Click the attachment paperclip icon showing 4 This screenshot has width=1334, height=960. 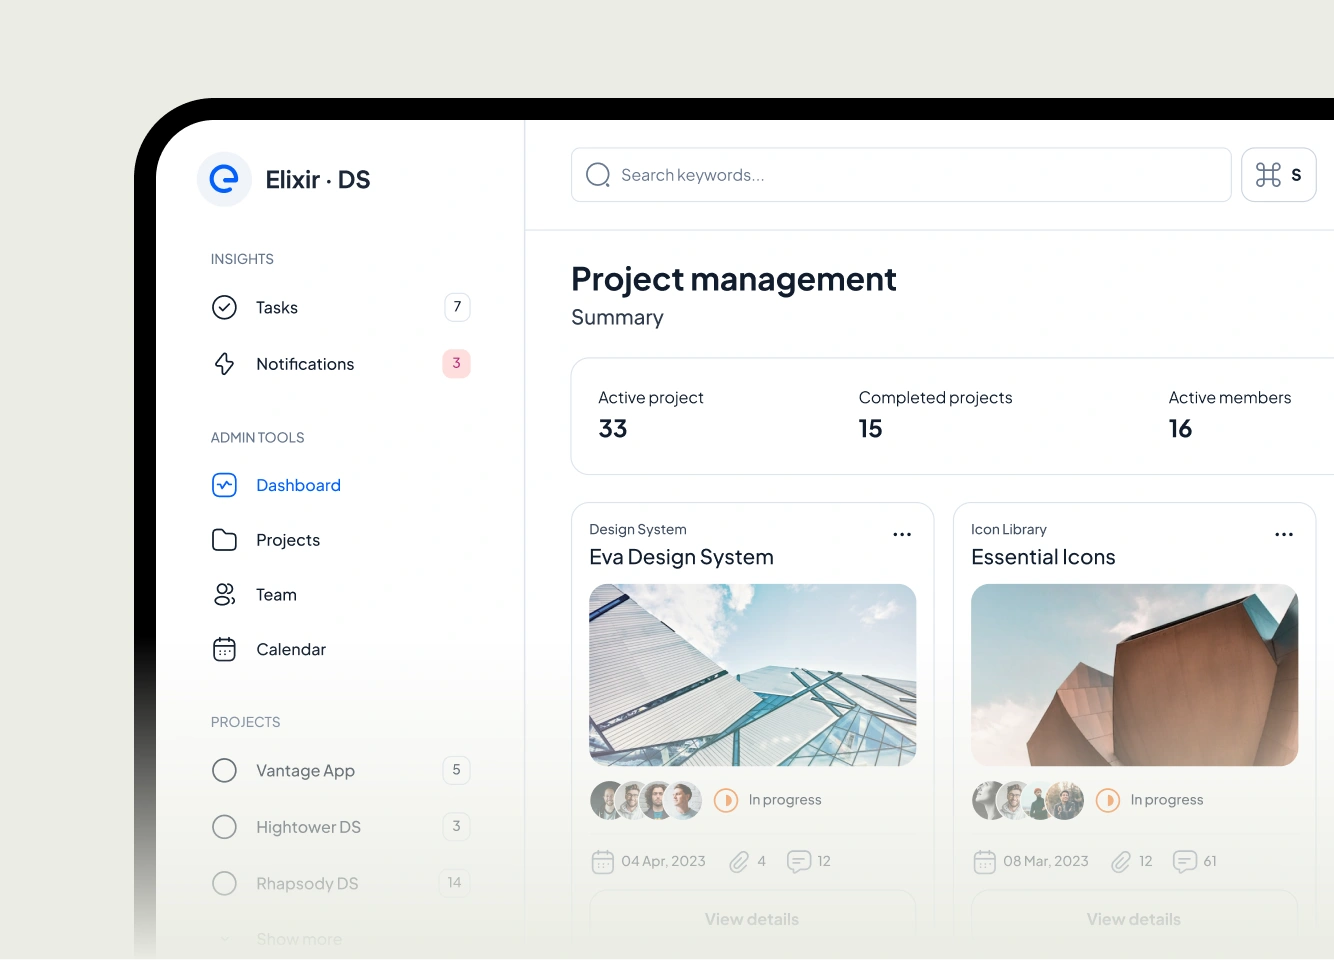click(x=739, y=861)
